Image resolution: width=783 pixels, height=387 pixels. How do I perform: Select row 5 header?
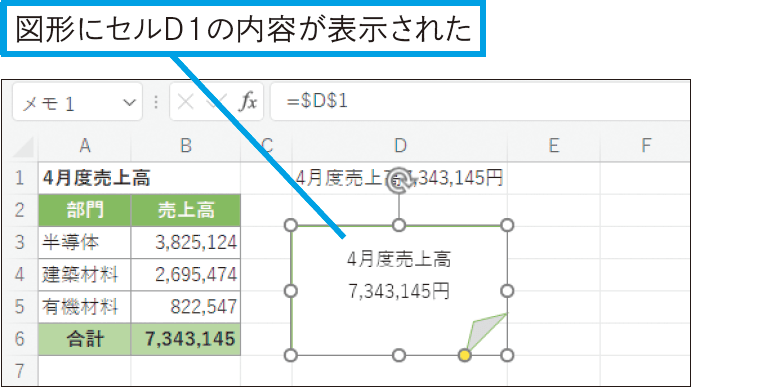coord(19,307)
